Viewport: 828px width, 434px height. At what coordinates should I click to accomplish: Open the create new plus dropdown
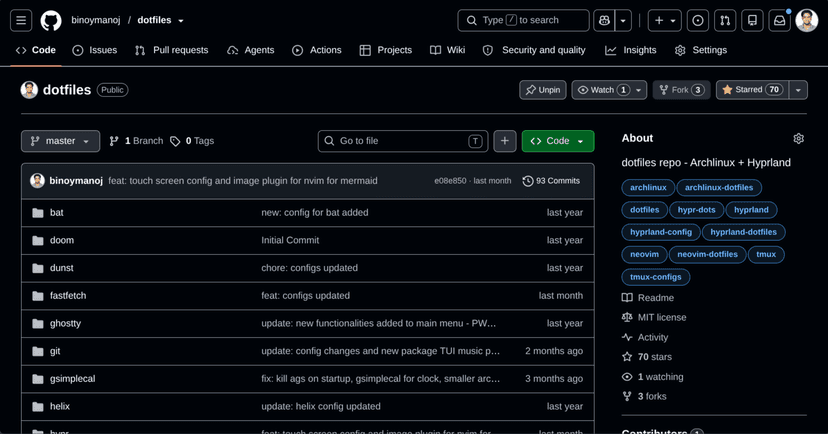pos(664,21)
